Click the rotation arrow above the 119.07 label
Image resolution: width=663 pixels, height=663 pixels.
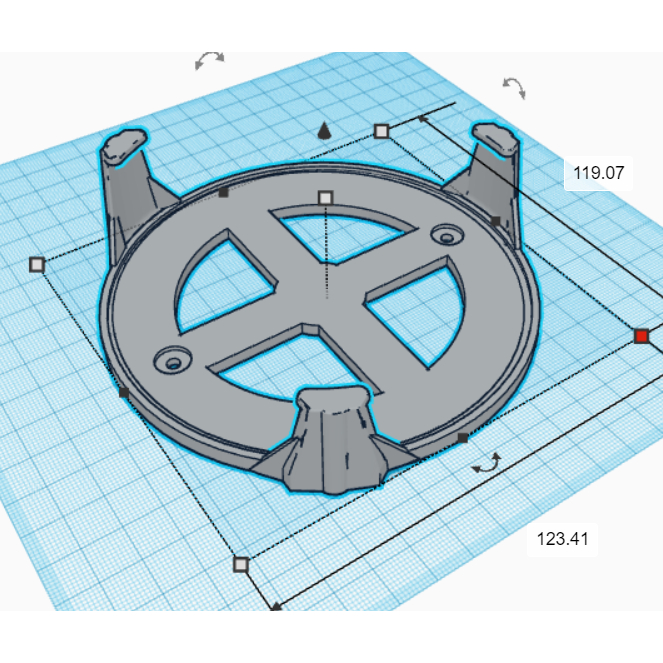513,87
